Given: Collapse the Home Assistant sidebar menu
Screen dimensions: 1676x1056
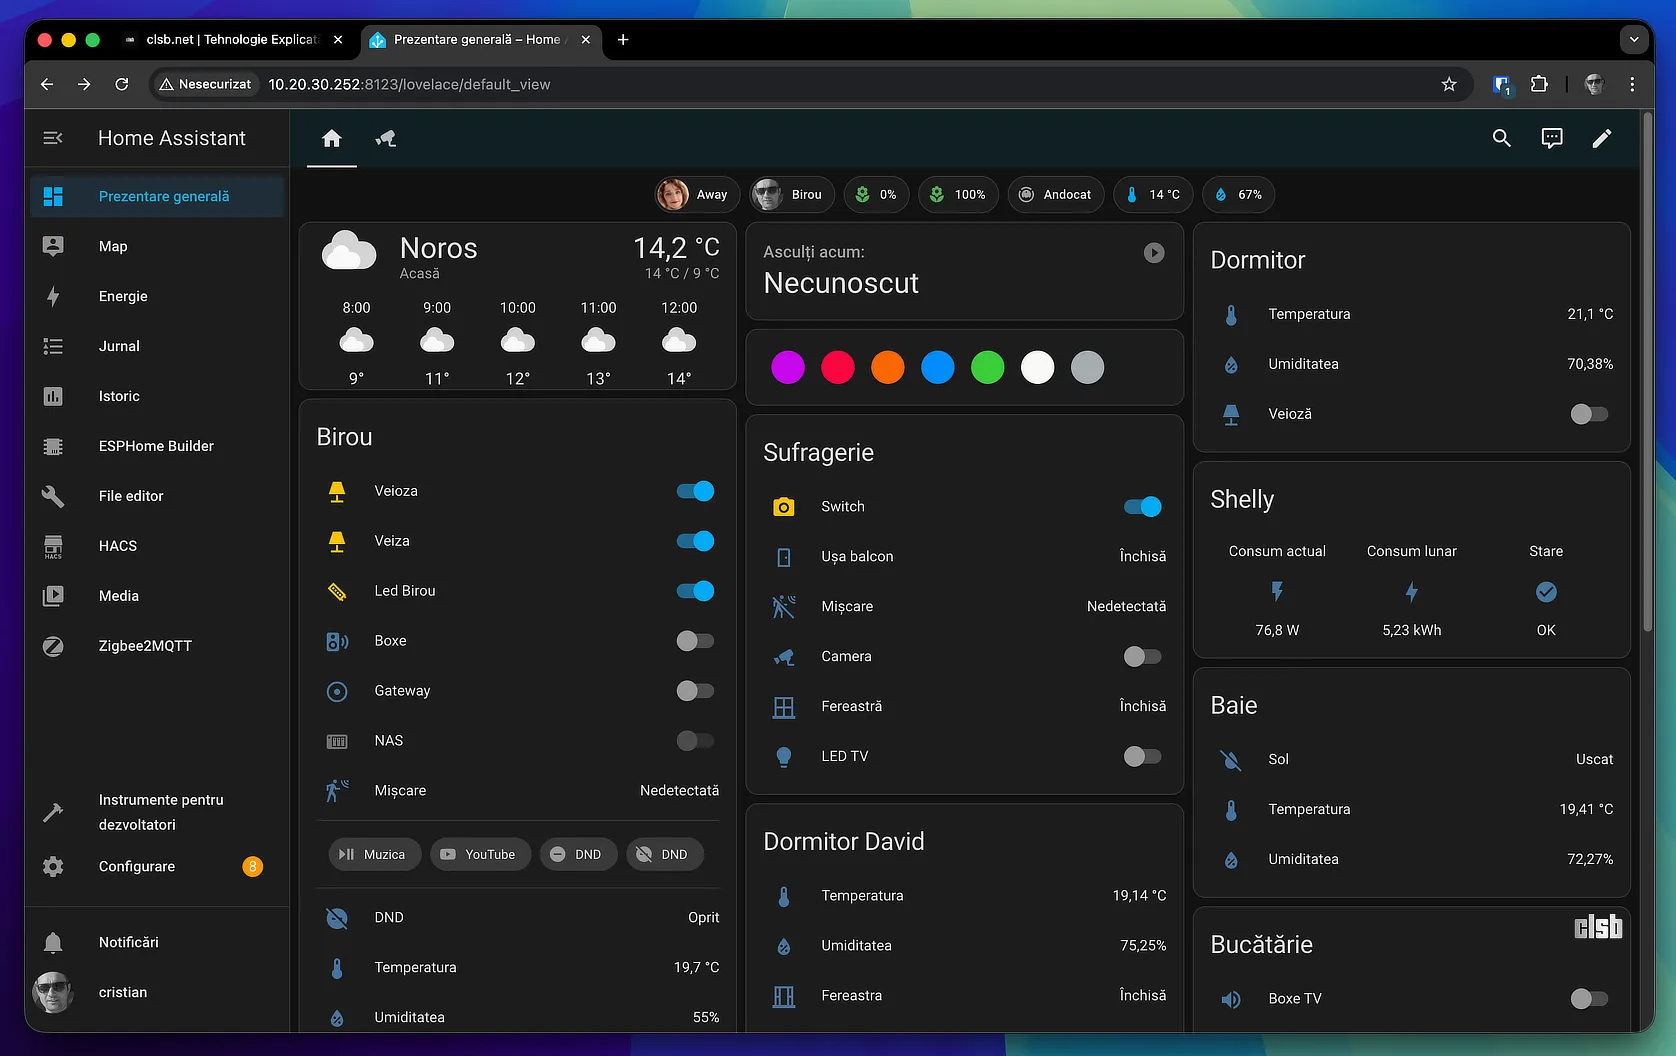Looking at the screenshot, I should pos(53,138).
